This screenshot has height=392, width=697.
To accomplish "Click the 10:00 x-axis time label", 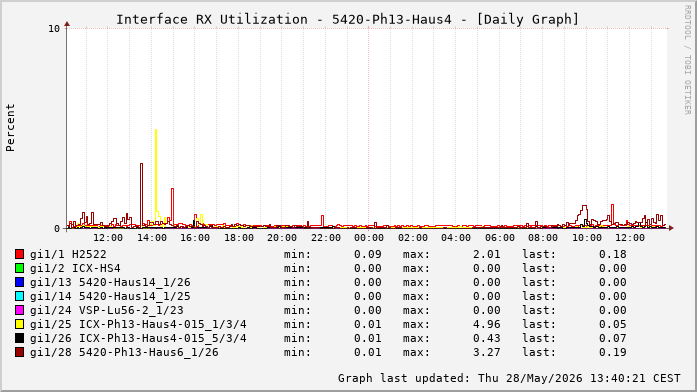I will pos(586,238).
